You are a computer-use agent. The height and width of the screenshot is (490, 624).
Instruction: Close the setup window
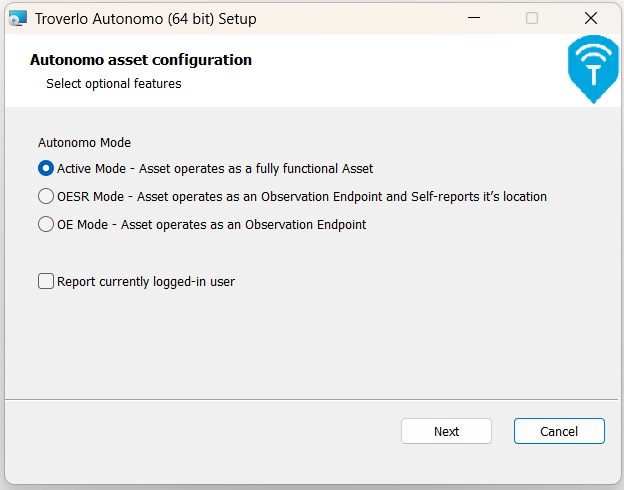[x=591, y=18]
